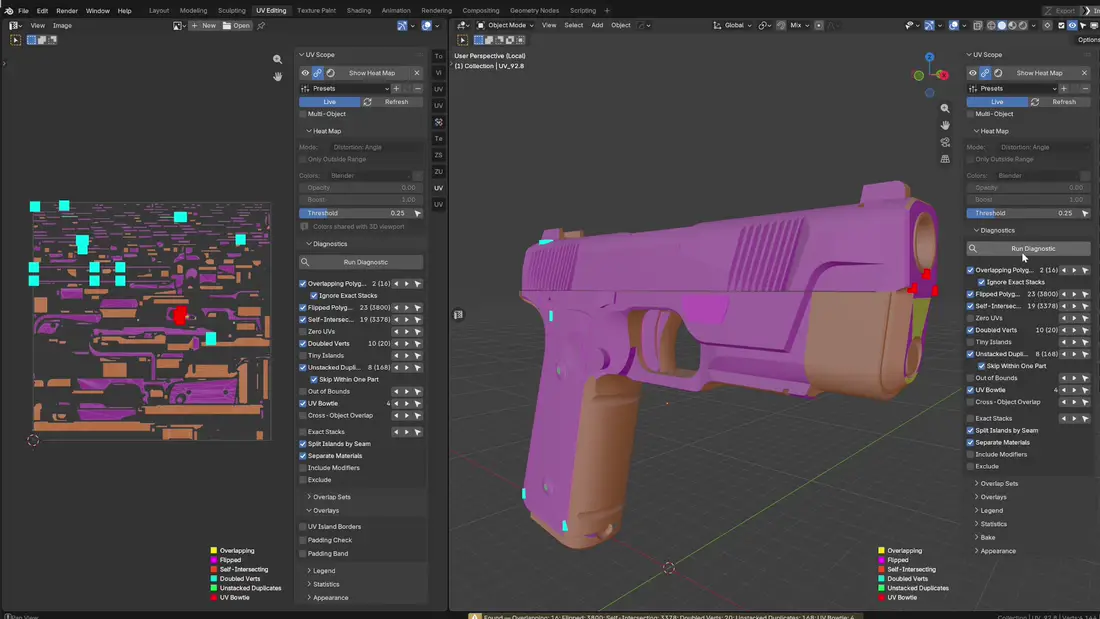Toggle Separate Materials in 3D viewport panel
Image resolution: width=1100 pixels, height=619 pixels.
click(970, 443)
